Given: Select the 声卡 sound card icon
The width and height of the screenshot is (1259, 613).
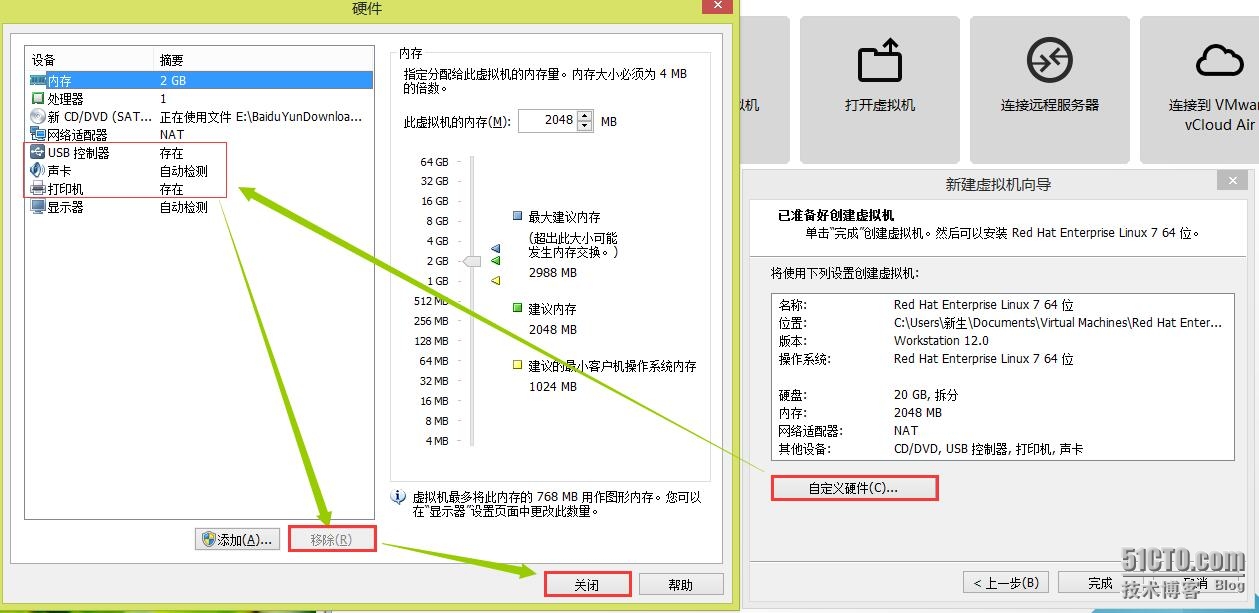Looking at the screenshot, I should click(38, 170).
